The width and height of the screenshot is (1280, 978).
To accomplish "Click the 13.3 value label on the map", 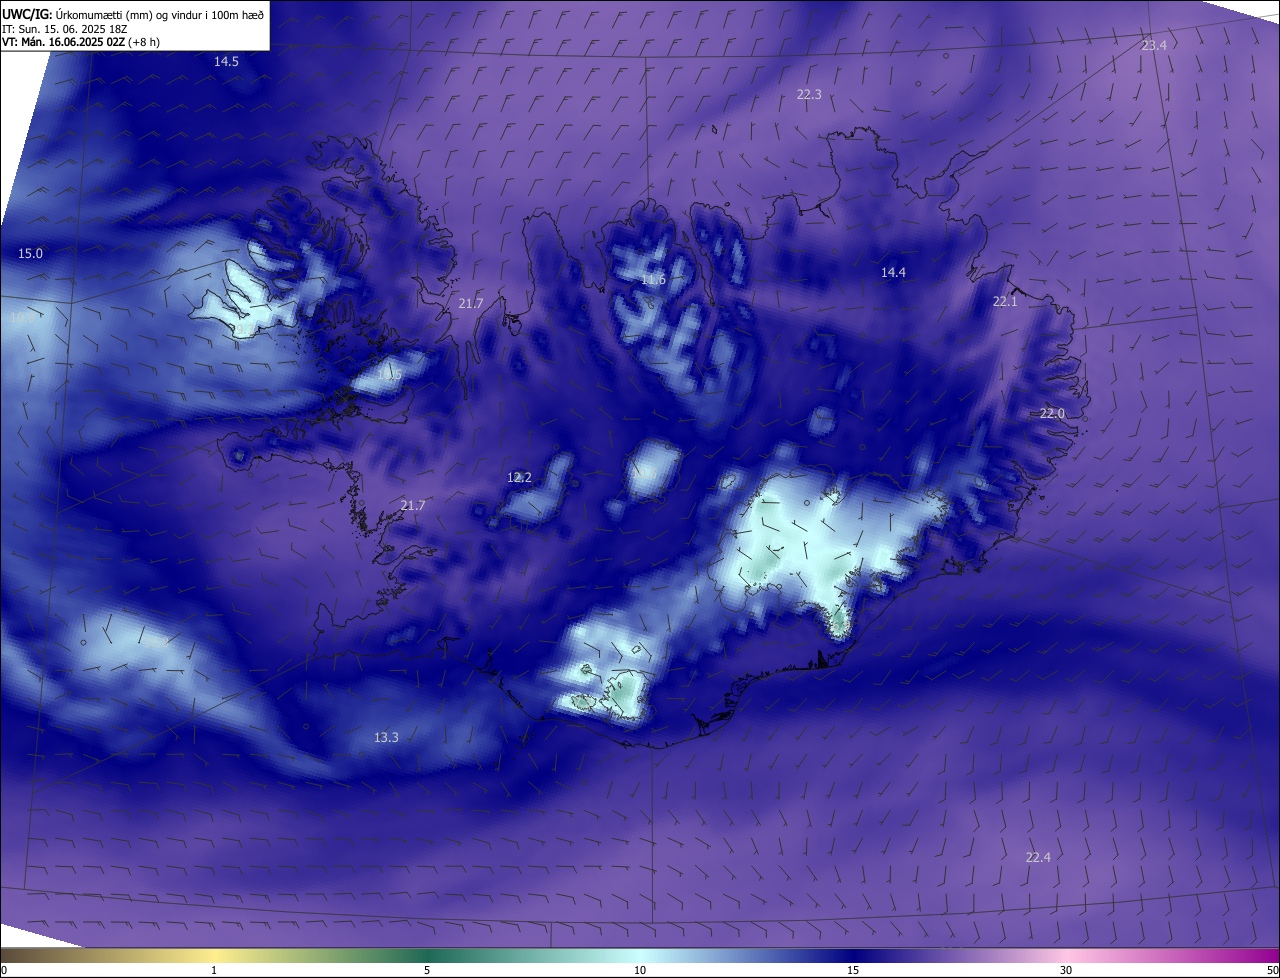I will tap(386, 738).
